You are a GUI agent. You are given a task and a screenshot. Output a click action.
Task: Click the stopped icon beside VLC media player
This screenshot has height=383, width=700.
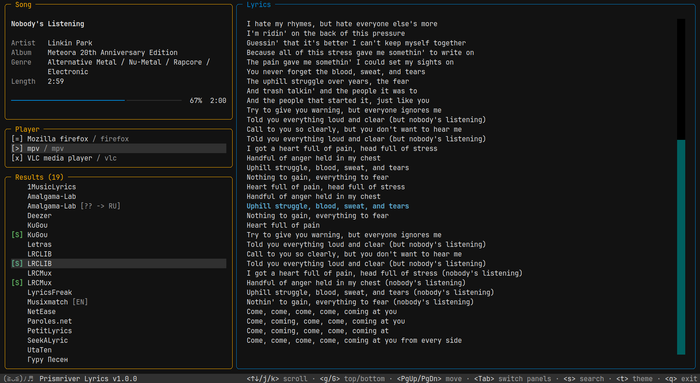point(17,158)
